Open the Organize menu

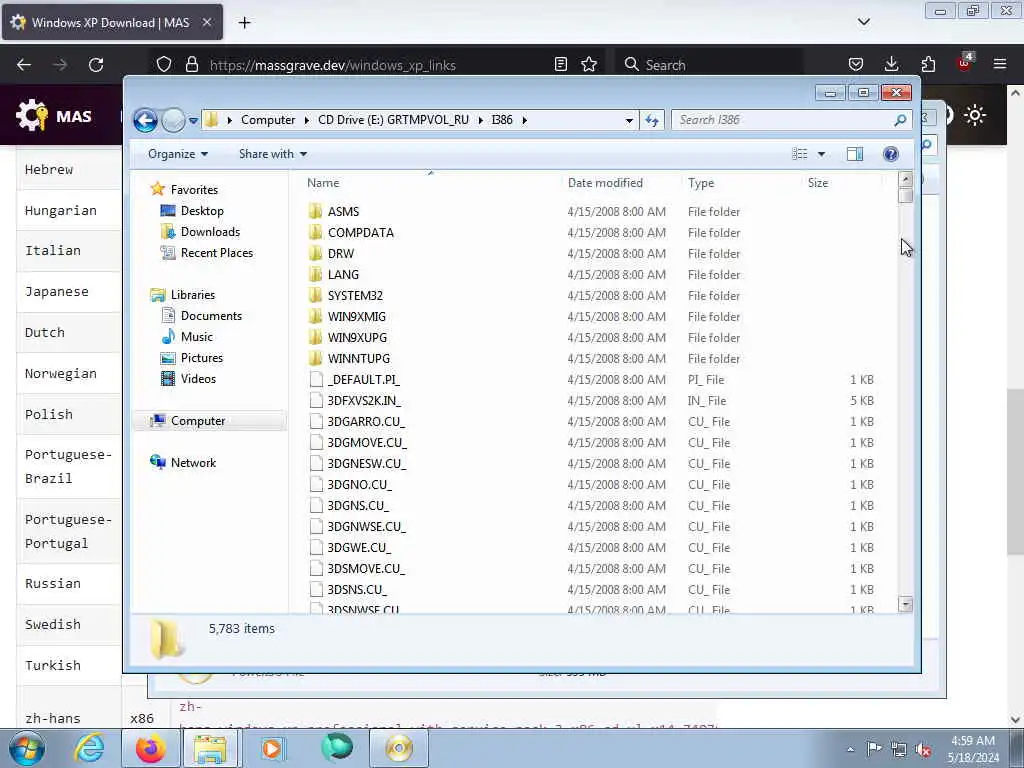coord(178,154)
